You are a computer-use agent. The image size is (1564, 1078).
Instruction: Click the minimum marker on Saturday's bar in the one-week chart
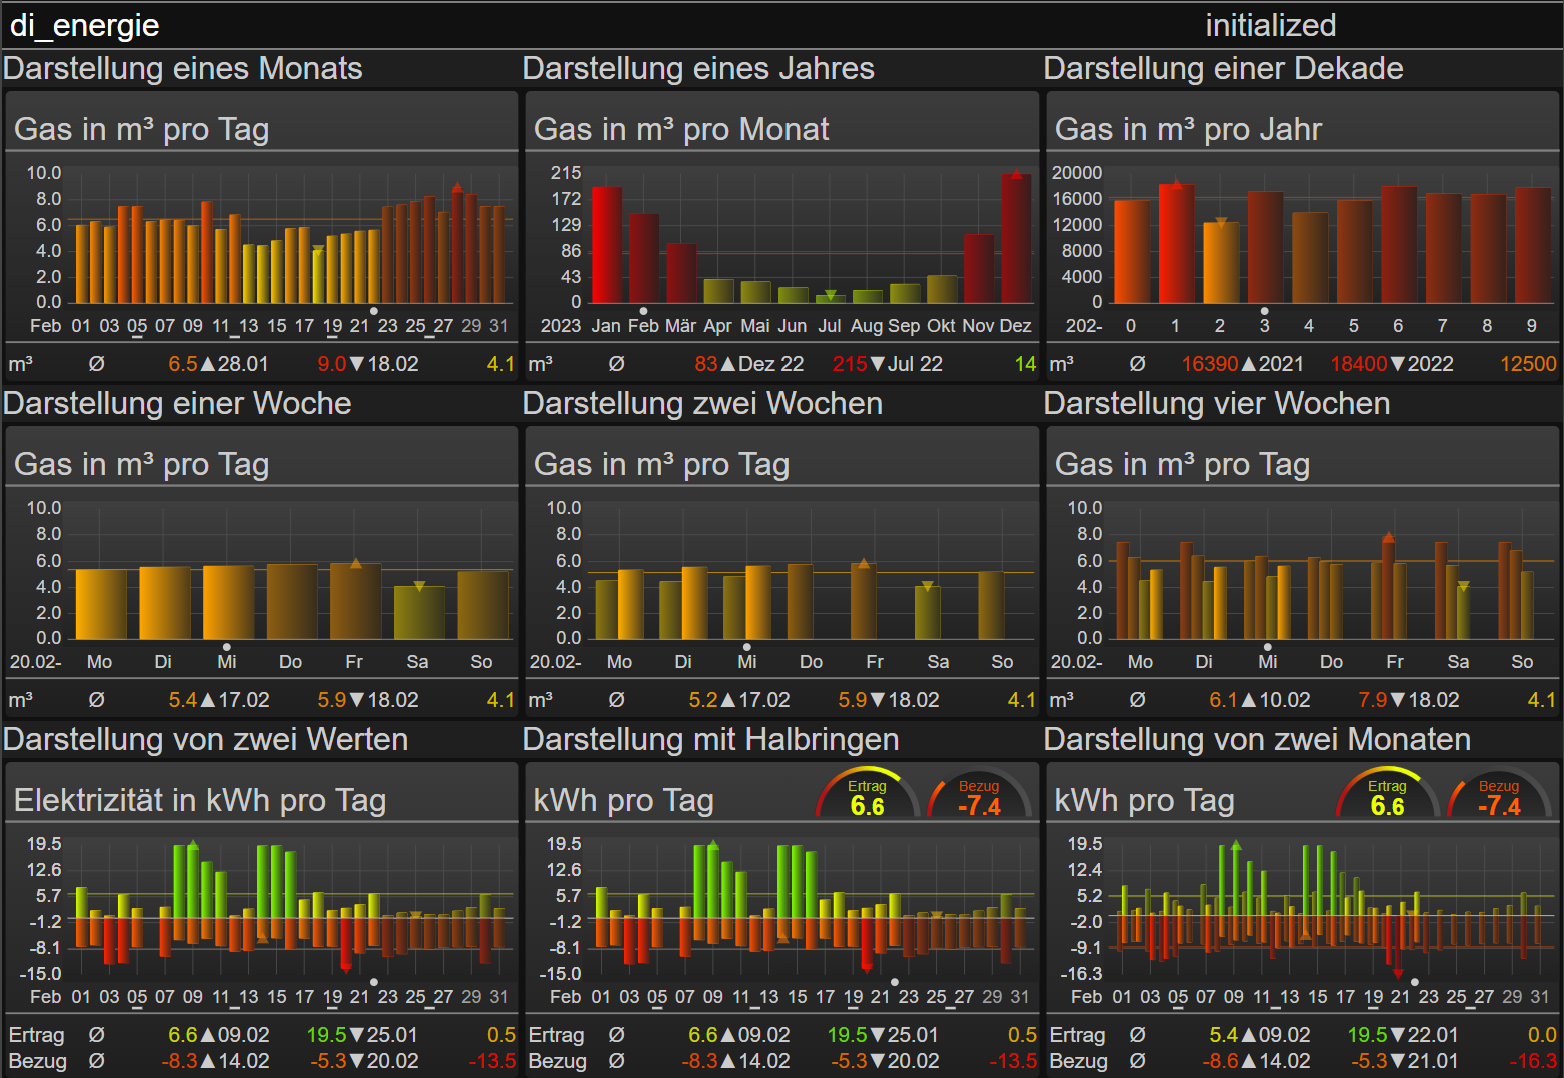419,586
